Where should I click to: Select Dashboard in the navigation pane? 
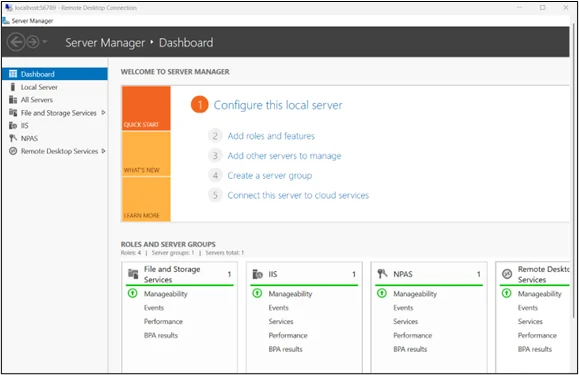55,74
